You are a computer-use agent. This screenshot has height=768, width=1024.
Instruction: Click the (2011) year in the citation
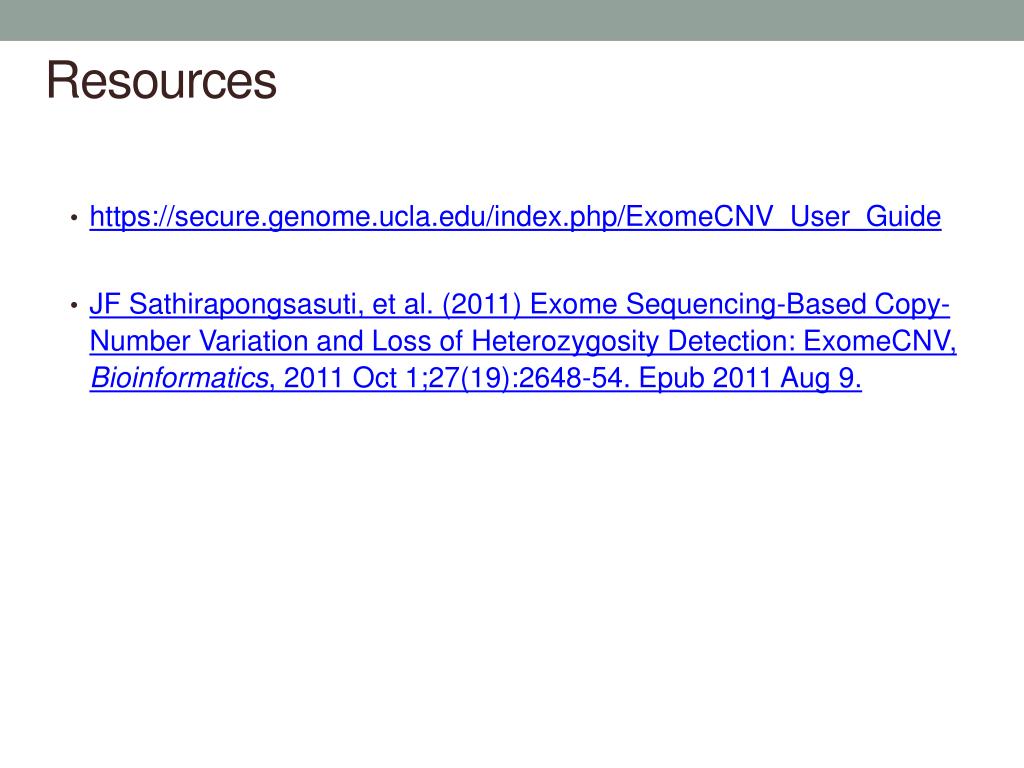[x=481, y=304]
